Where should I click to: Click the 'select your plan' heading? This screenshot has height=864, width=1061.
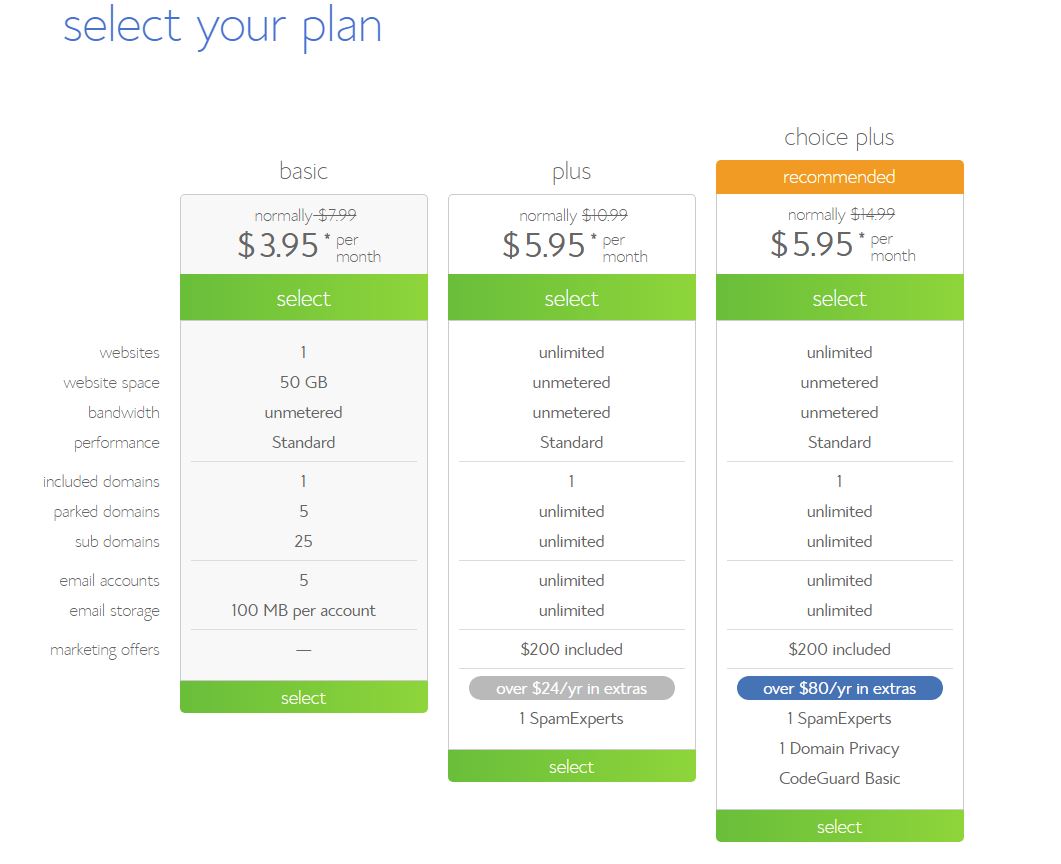click(222, 27)
